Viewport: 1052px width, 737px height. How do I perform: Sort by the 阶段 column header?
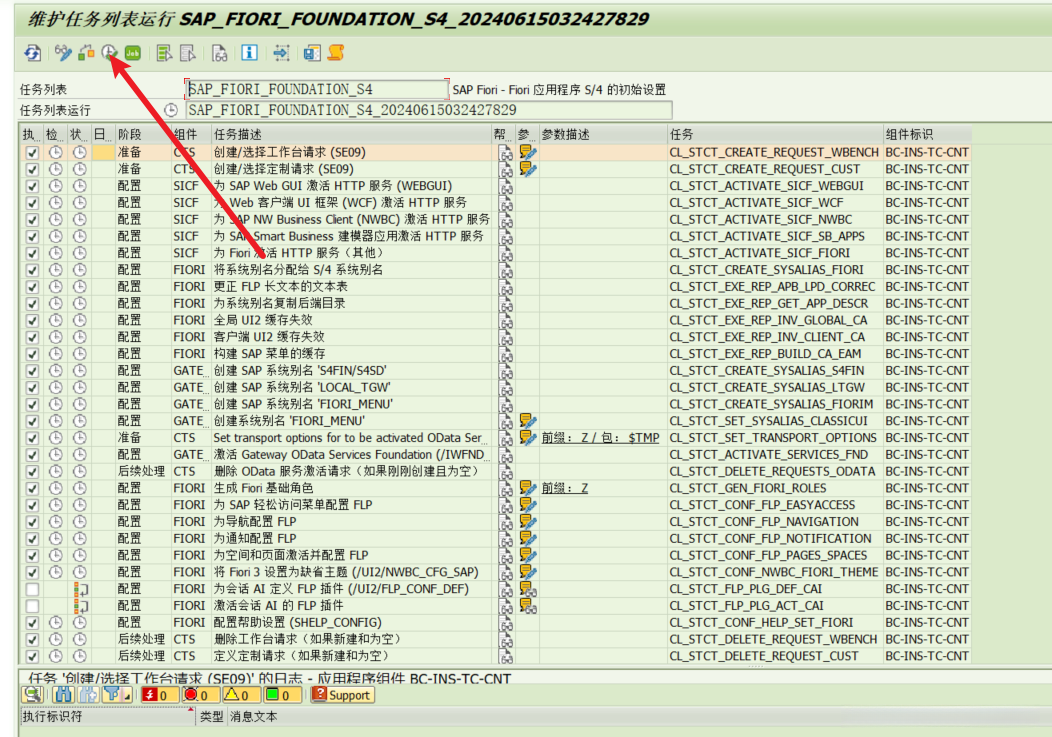pyautogui.click(x=143, y=134)
